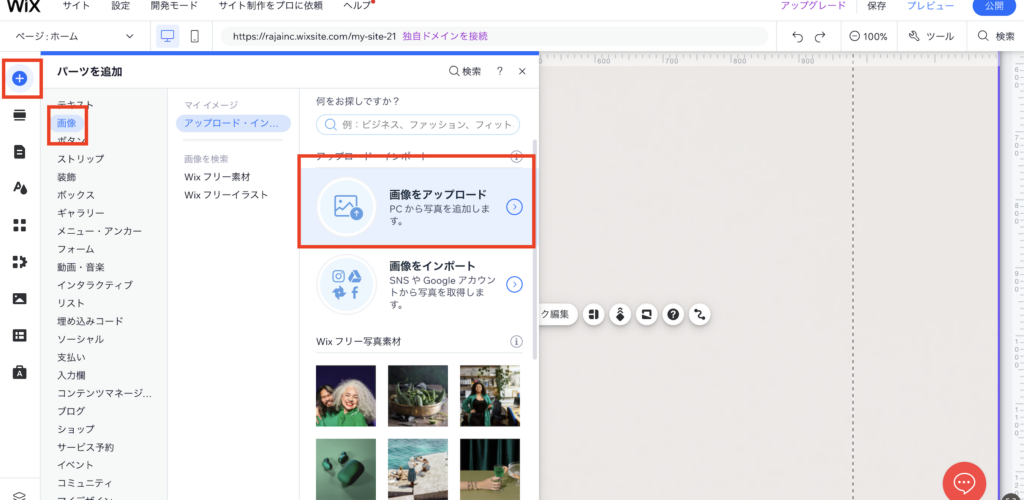The image size is (1024, 500).
Task: Open the site design droplet icon
Action: [x=20, y=189]
